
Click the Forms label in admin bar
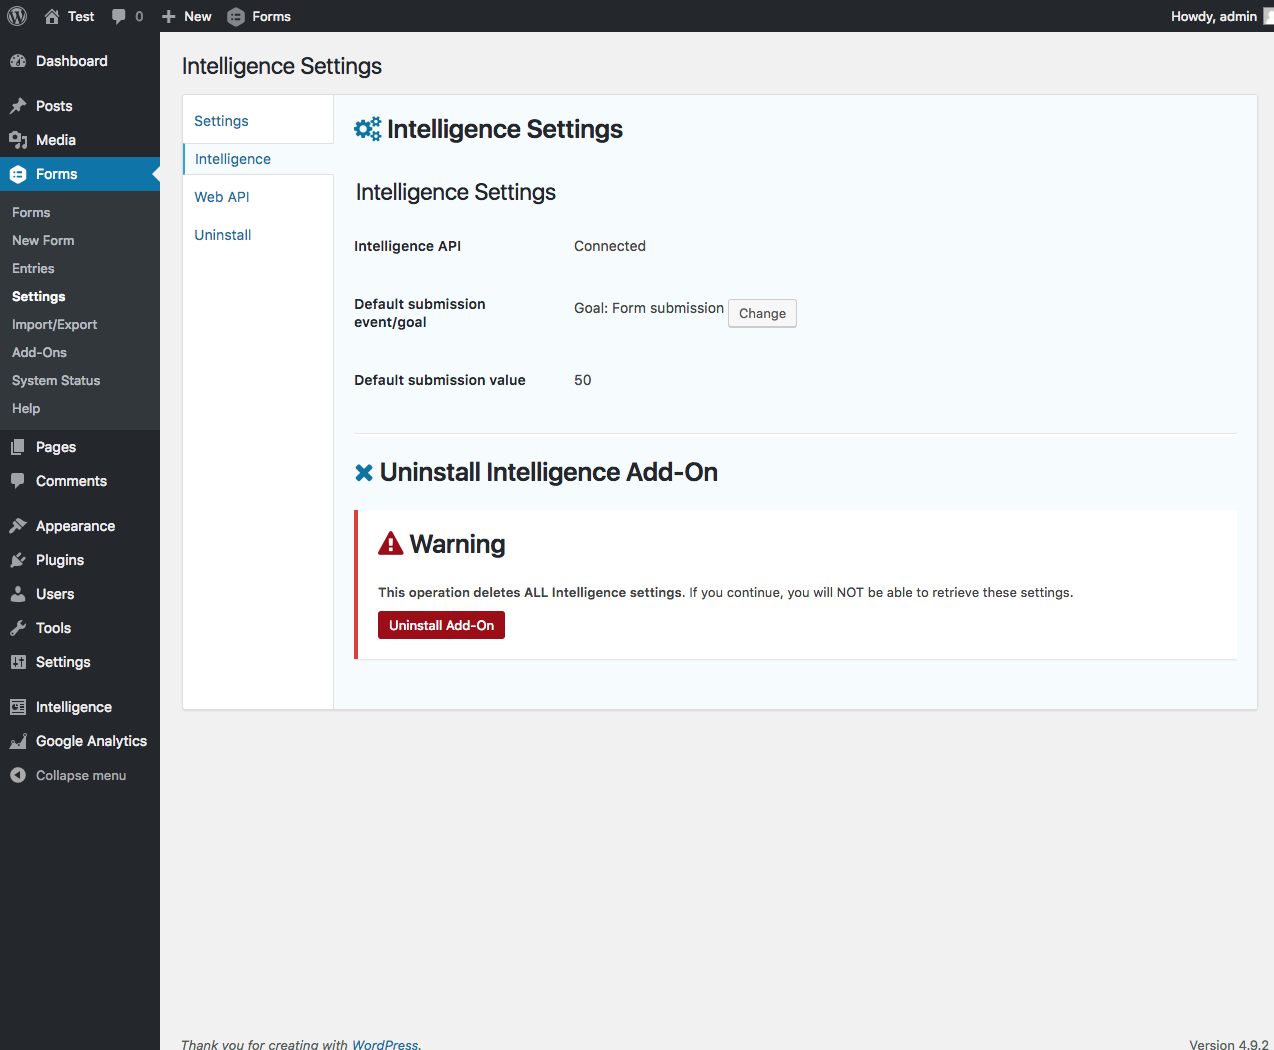click(x=271, y=16)
